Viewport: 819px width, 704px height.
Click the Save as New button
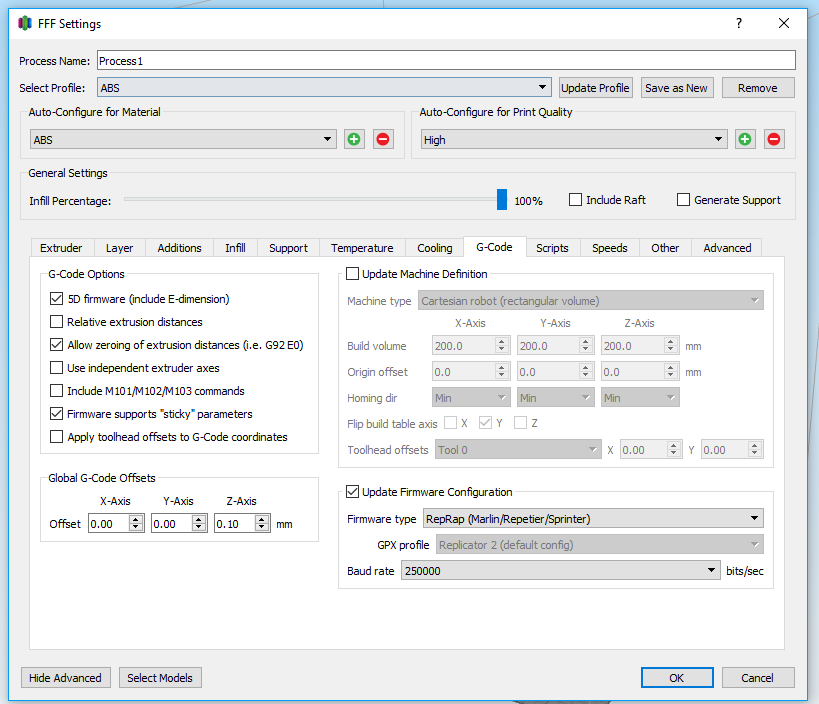pos(676,88)
